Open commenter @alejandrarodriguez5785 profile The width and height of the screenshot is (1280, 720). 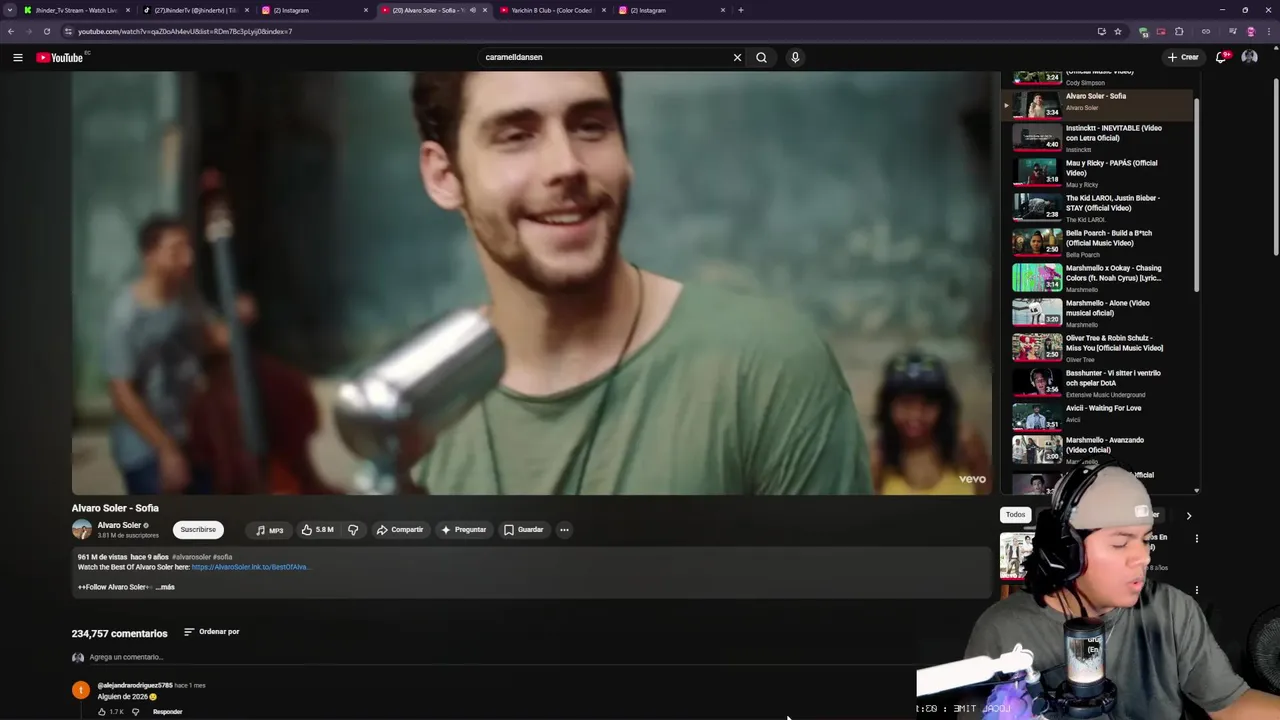tap(135, 686)
